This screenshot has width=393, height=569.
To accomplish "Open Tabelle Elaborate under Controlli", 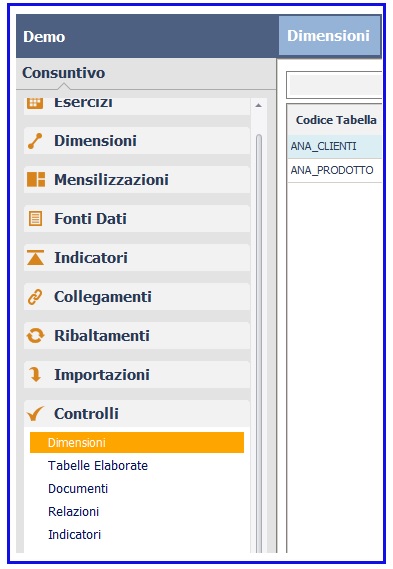I will [98, 466].
